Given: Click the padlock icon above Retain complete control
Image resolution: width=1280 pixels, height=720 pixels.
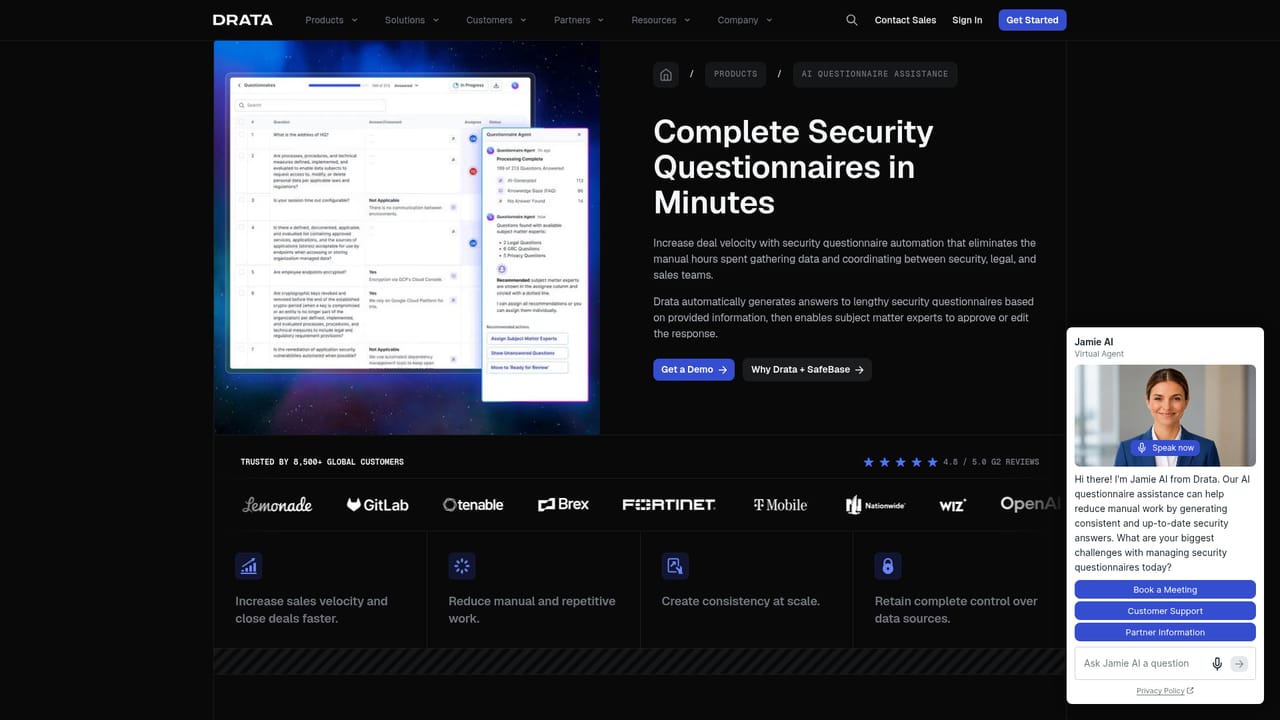Looking at the screenshot, I should pyautogui.click(x=888, y=566).
